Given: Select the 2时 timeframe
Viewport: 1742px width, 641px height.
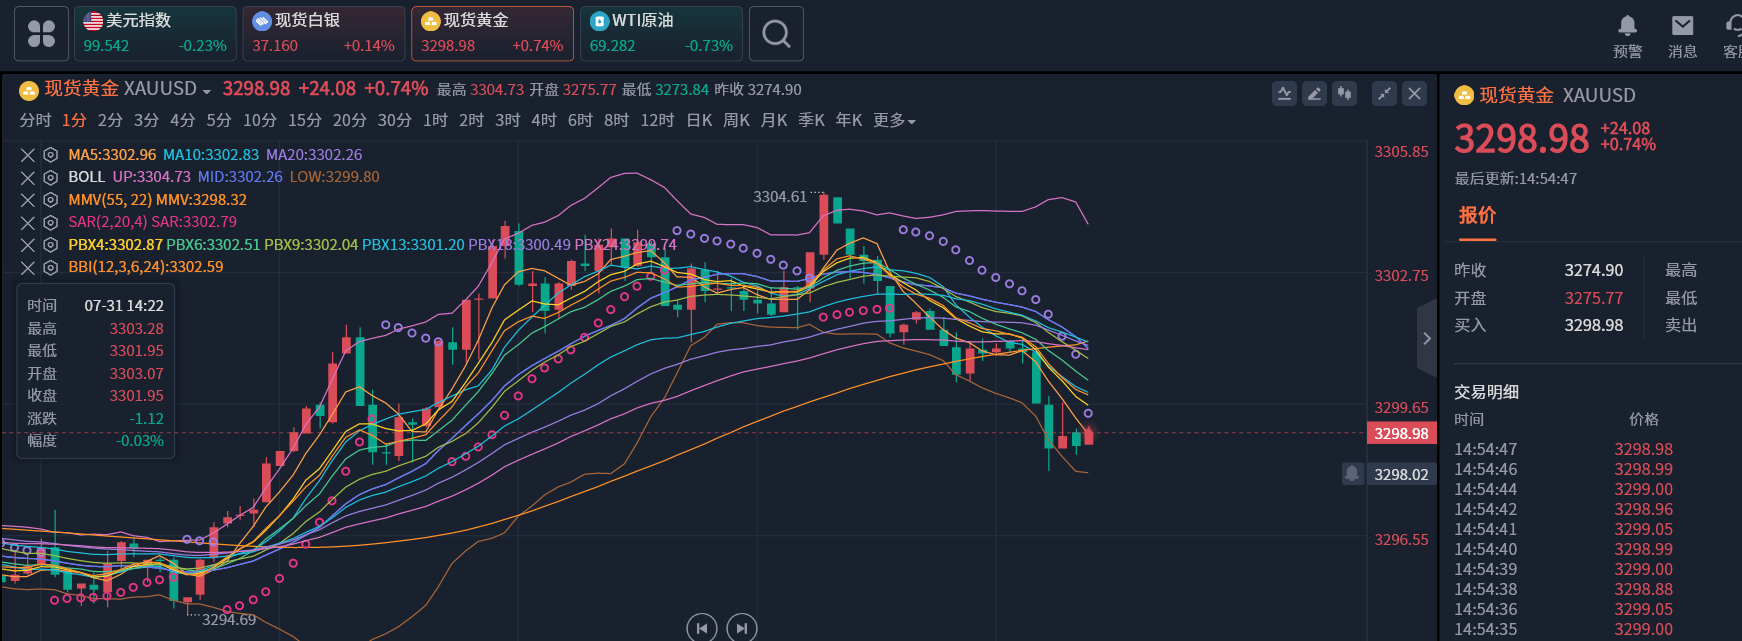Looking at the screenshot, I should click(x=471, y=120).
